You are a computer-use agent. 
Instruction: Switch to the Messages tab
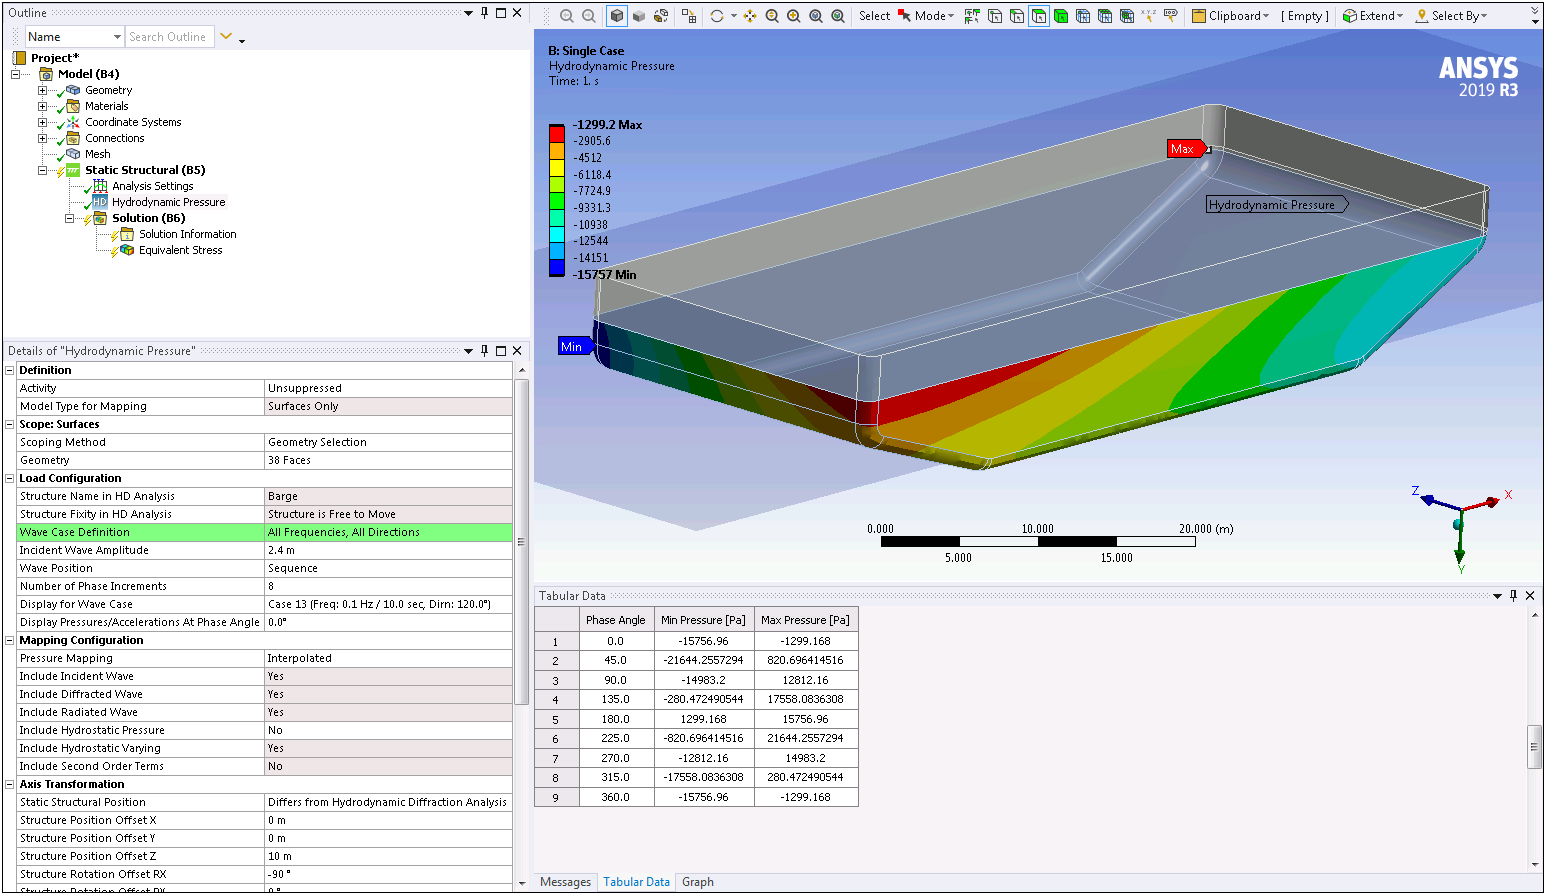565,882
